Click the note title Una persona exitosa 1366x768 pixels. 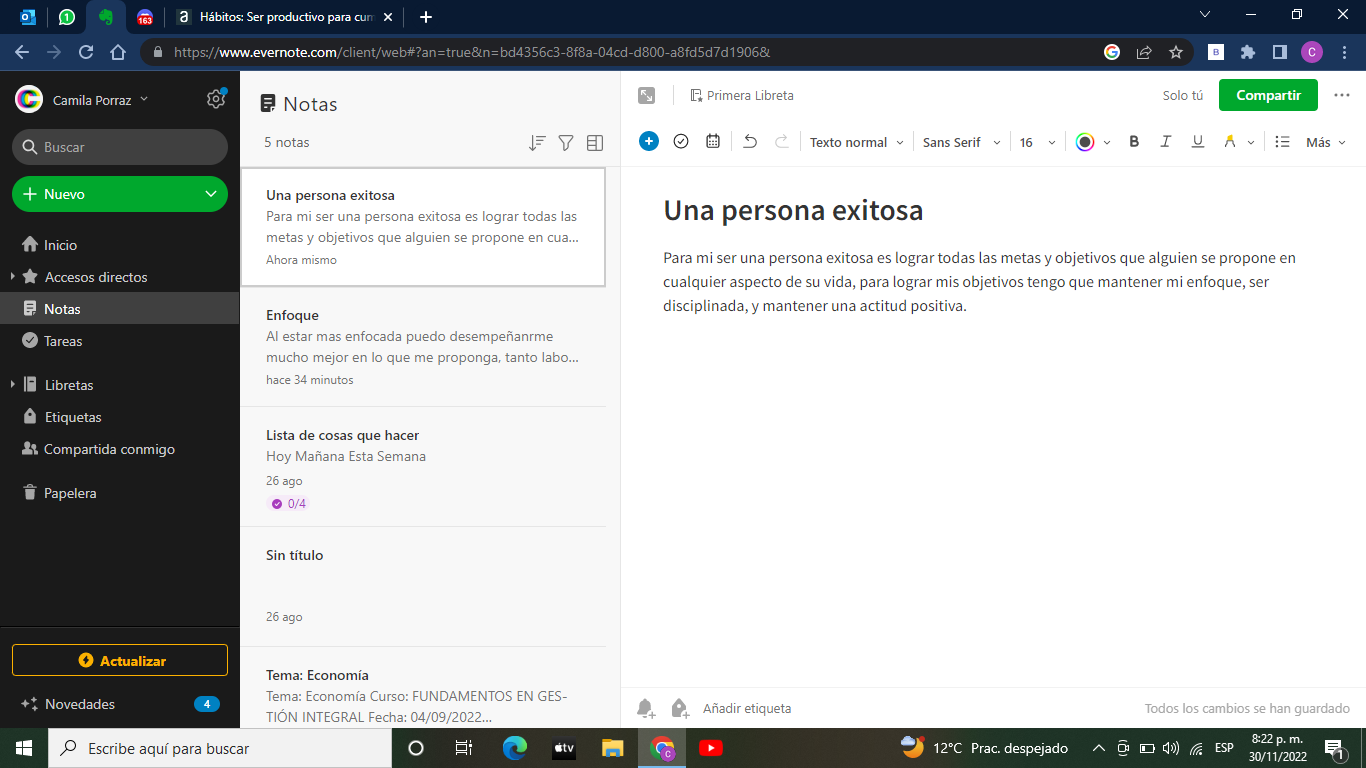click(x=793, y=211)
